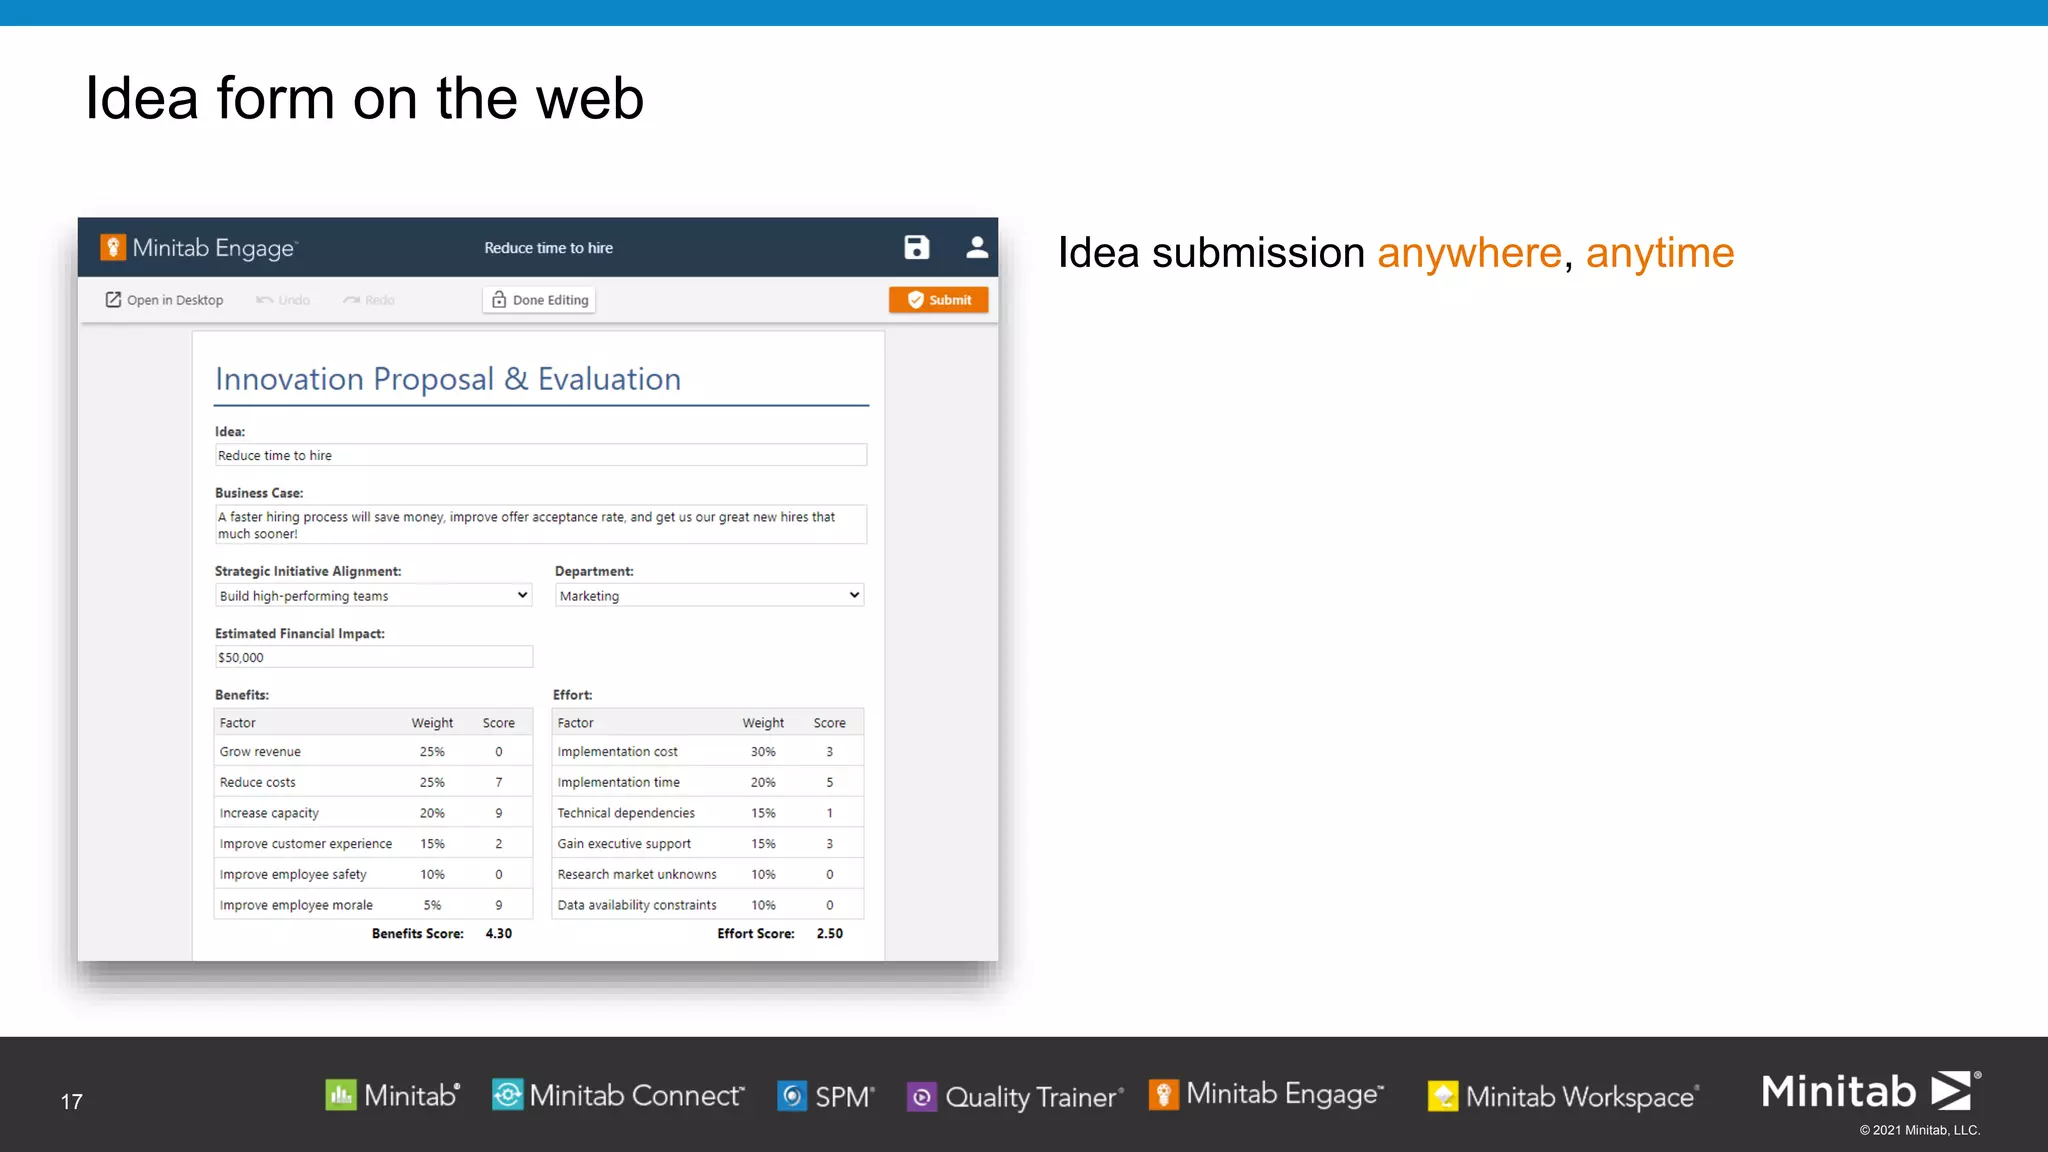Click the Estimated Financial Impact field
2048x1152 pixels.
tap(373, 657)
